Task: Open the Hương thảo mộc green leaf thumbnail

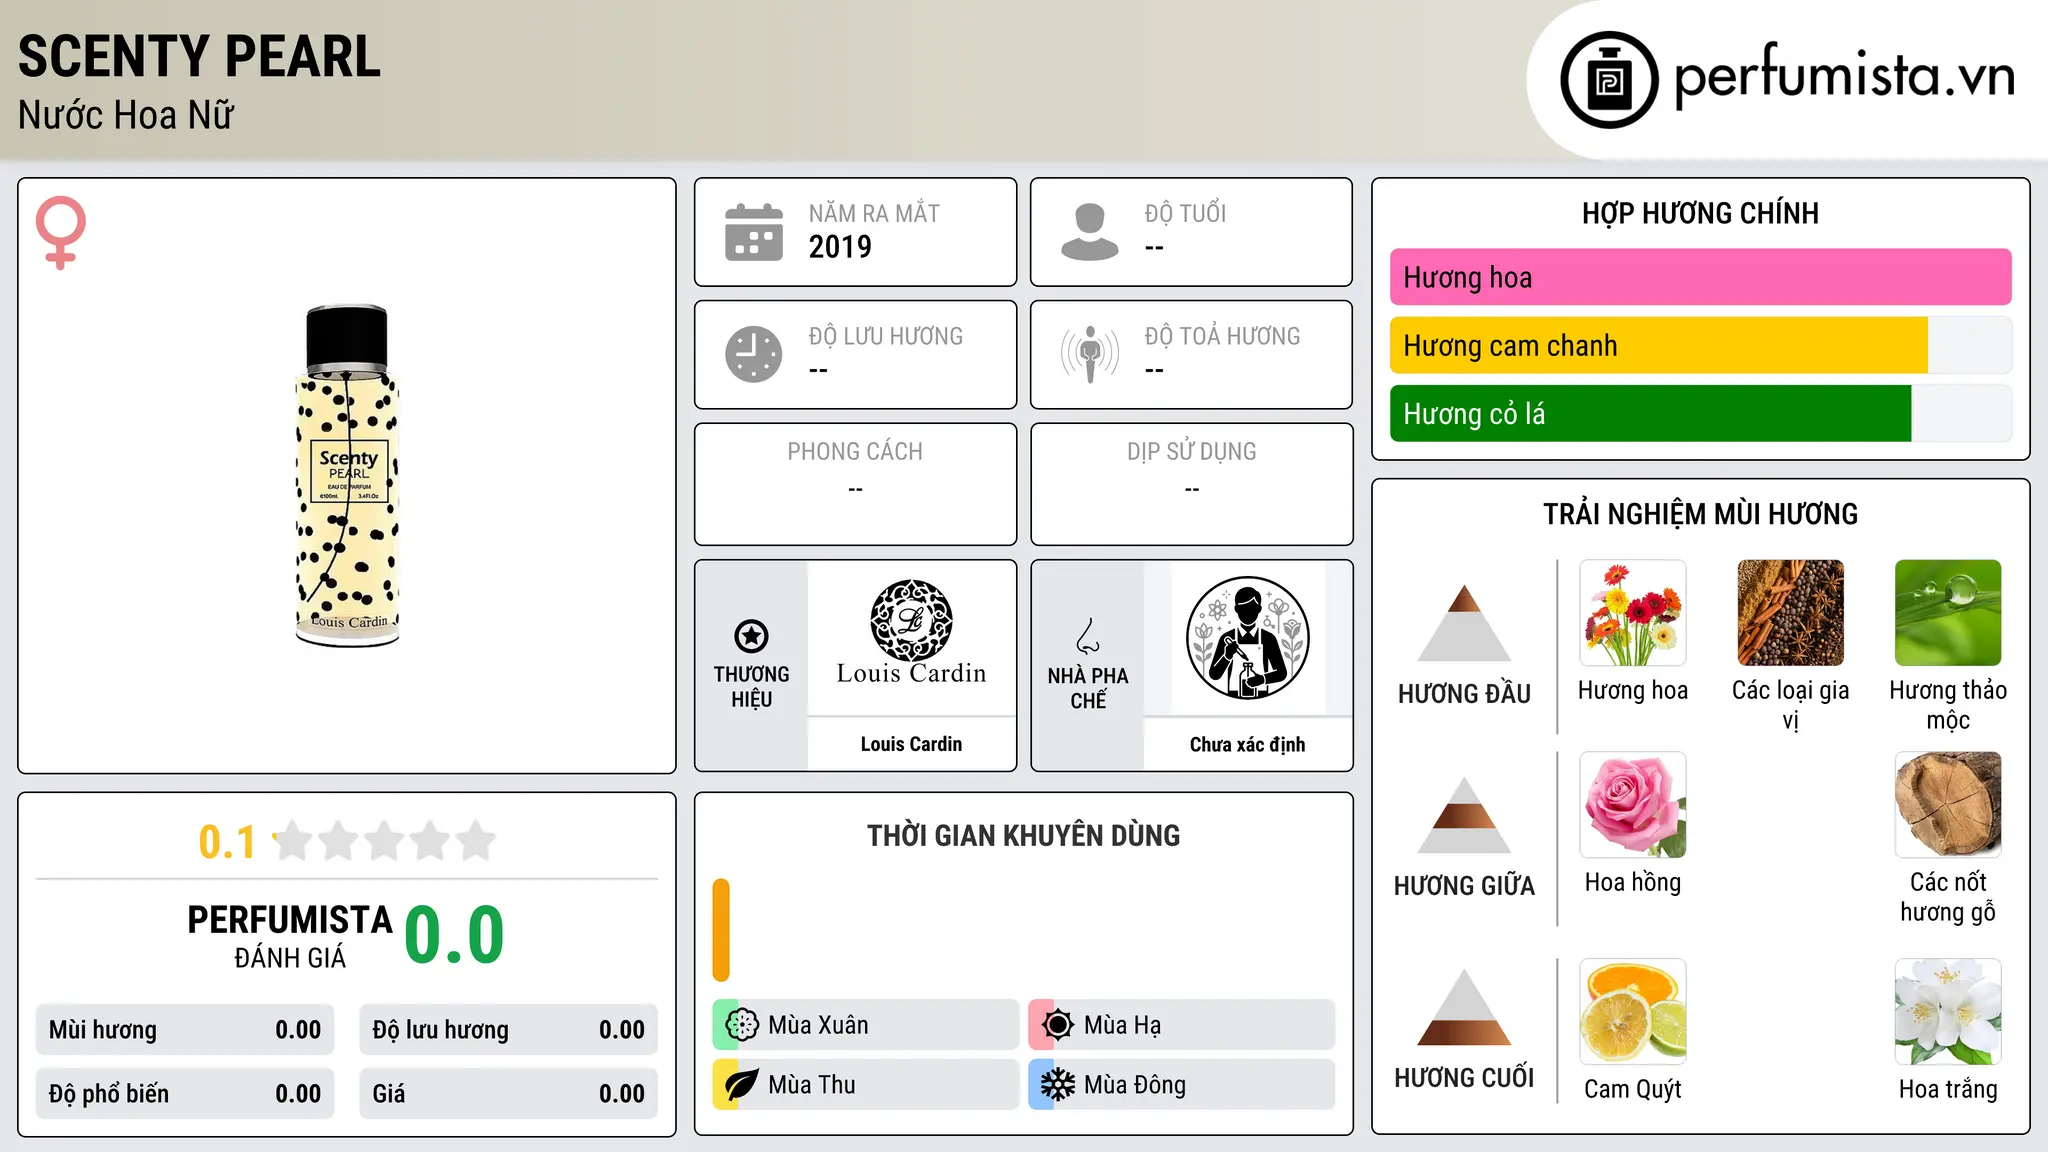Action: coord(1948,613)
